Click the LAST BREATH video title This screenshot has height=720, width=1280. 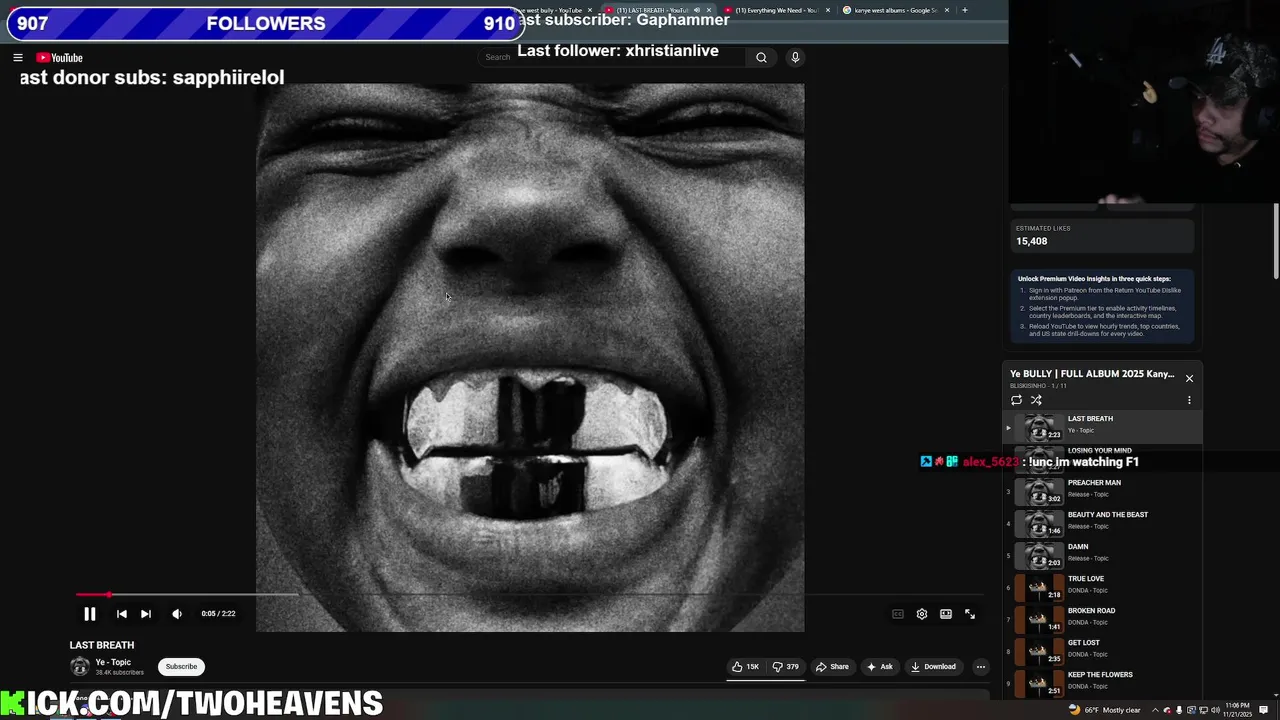click(102, 645)
